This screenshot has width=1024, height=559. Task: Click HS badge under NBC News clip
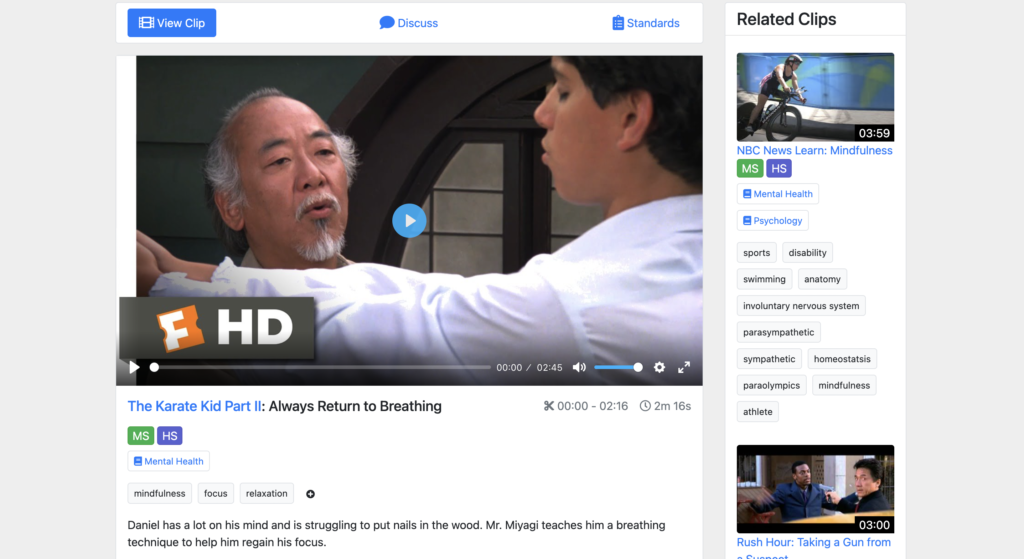click(778, 168)
